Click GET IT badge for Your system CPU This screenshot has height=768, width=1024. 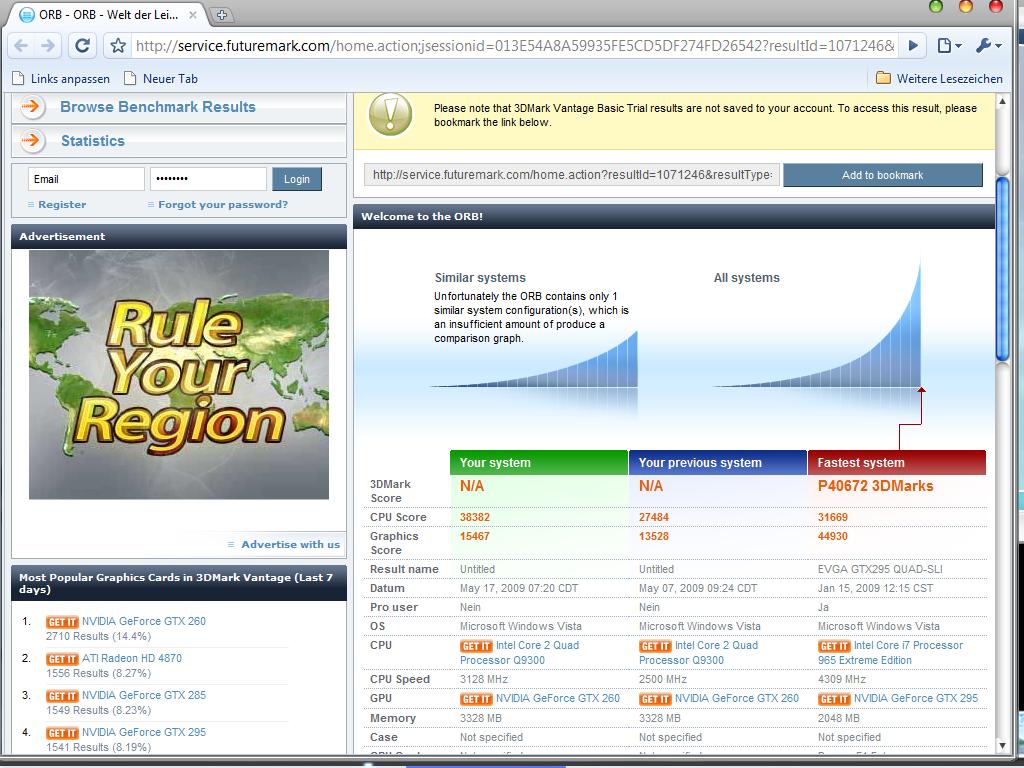tap(476, 646)
